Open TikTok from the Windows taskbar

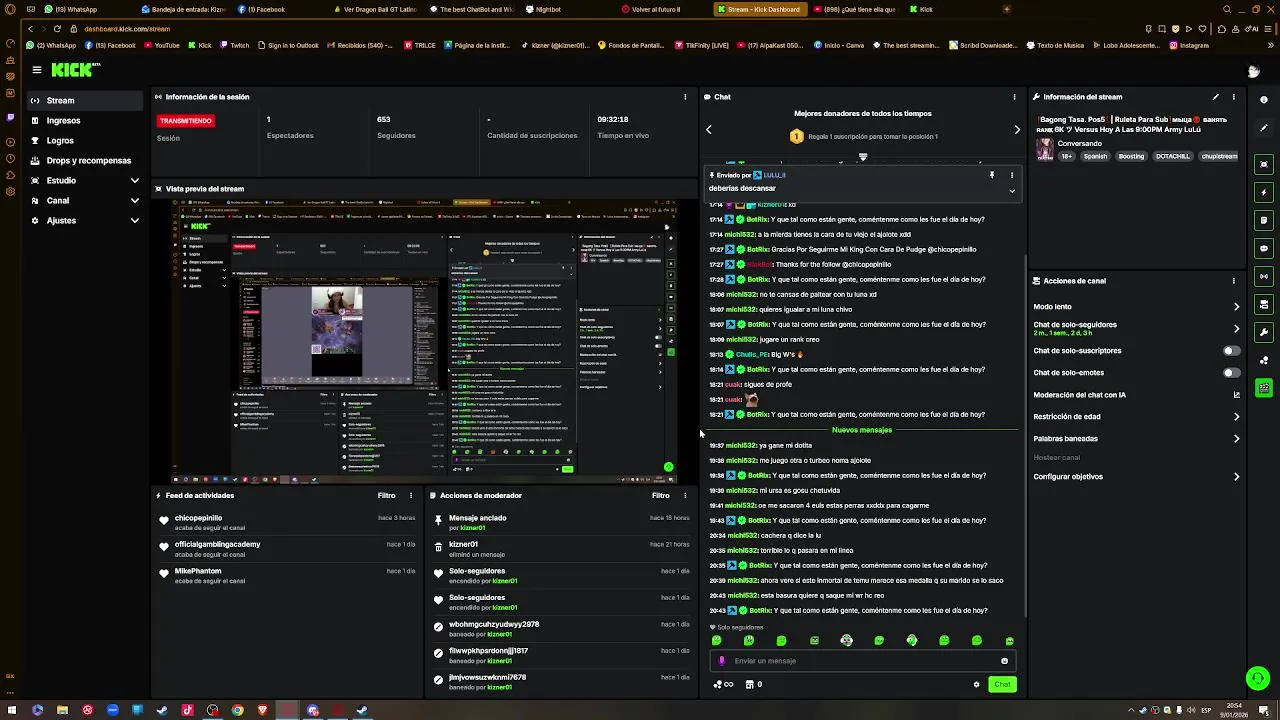tap(187, 711)
